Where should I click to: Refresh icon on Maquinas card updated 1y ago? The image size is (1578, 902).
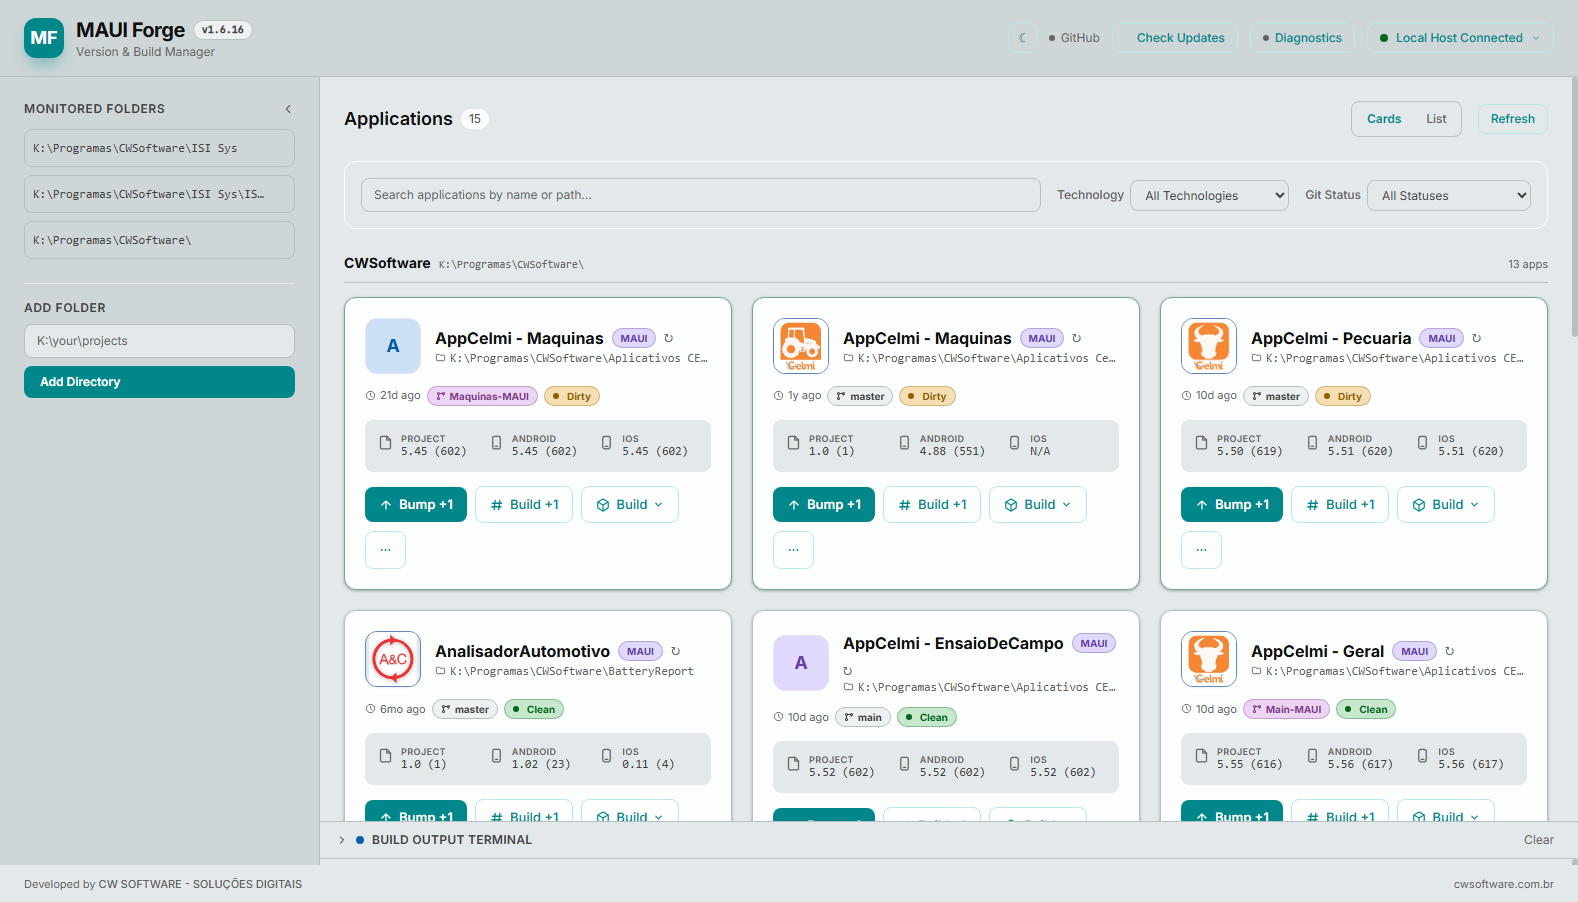[x=1077, y=338]
